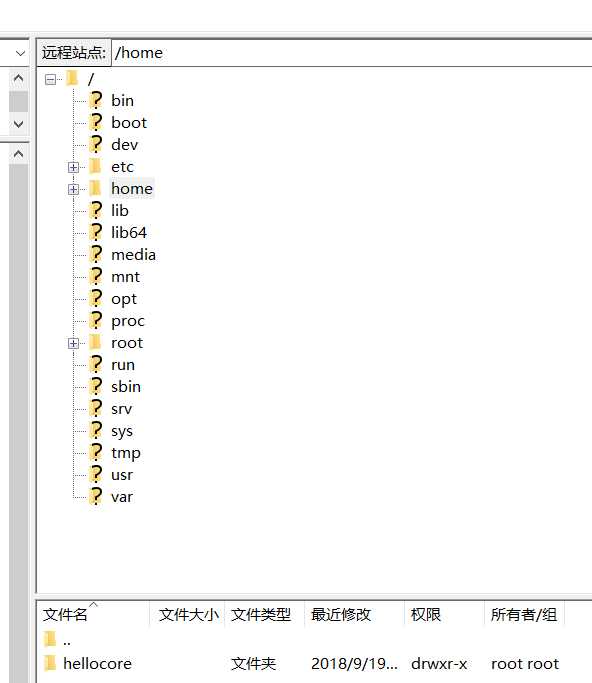Sort by 权限 column header
This screenshot has height=683, width=592.
[444, 614]
